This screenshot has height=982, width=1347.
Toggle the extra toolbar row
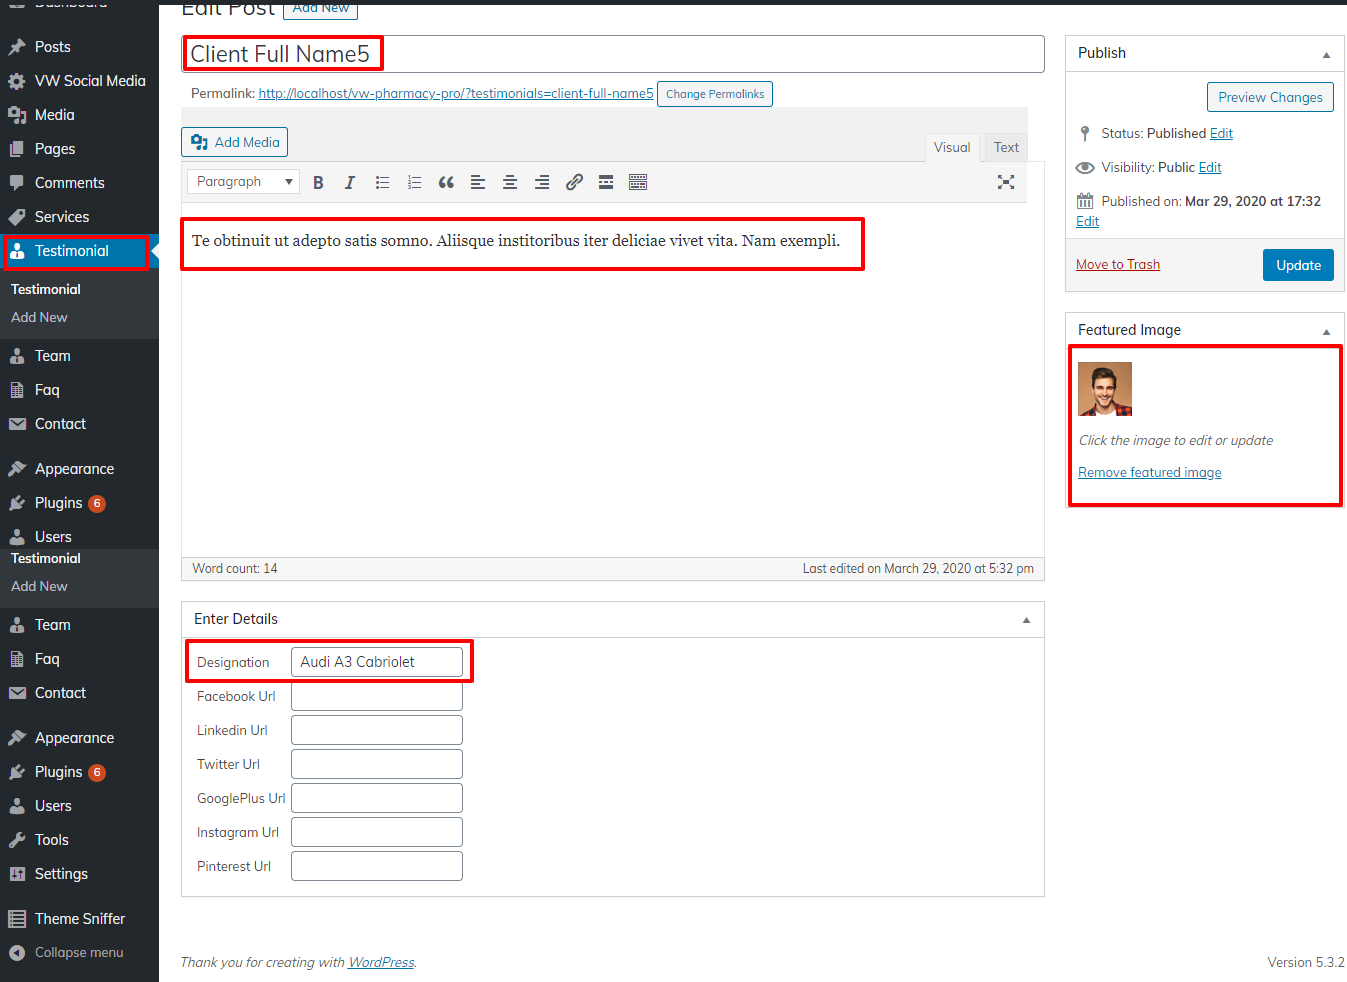(x=638, y=182)
